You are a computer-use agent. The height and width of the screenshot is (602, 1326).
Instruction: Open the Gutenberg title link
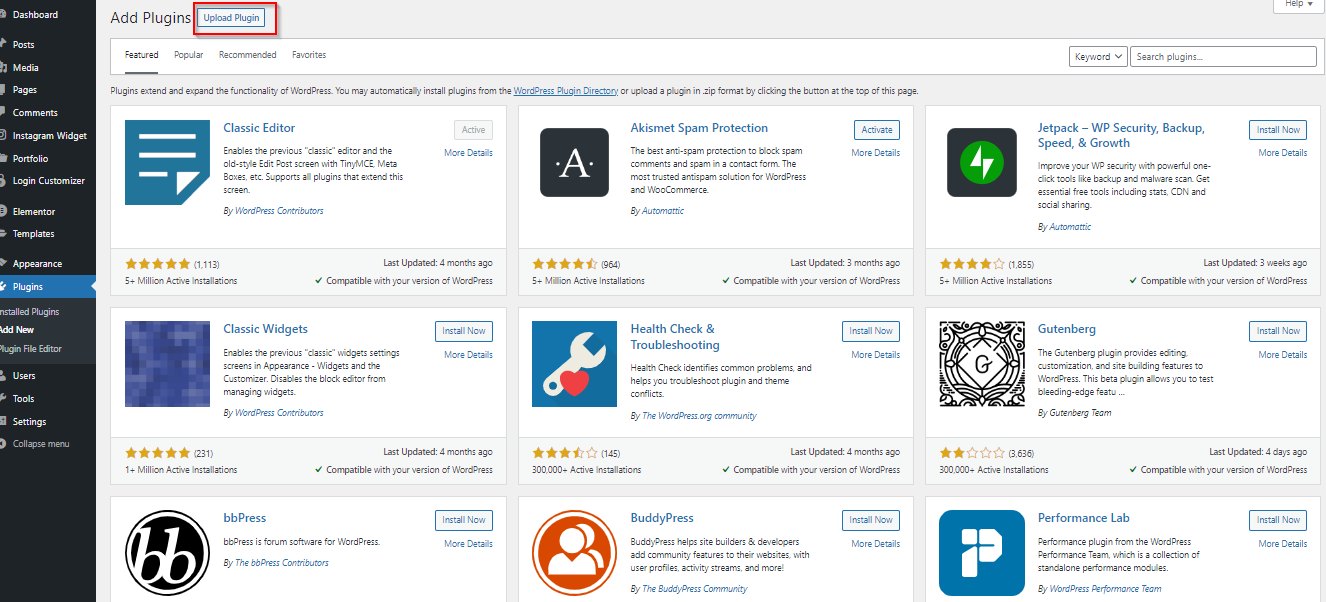(1067, 329)
